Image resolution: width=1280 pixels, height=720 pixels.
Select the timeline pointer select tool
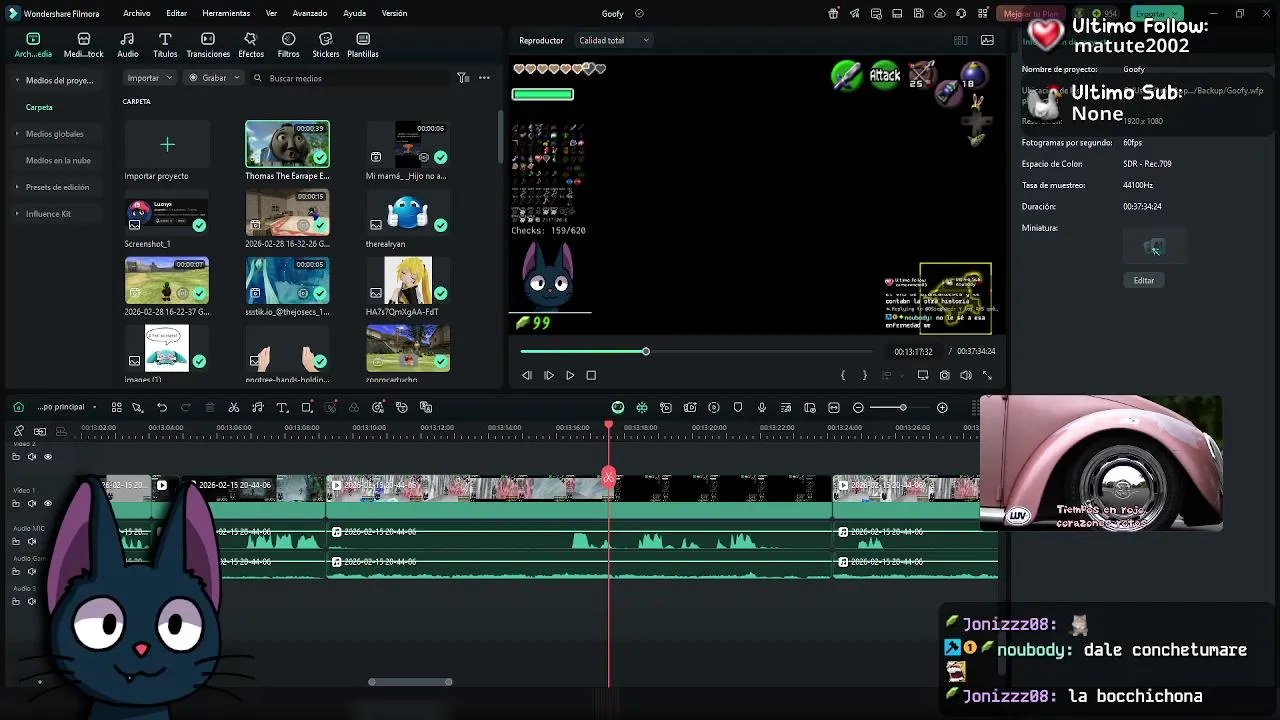pos(137,407)
